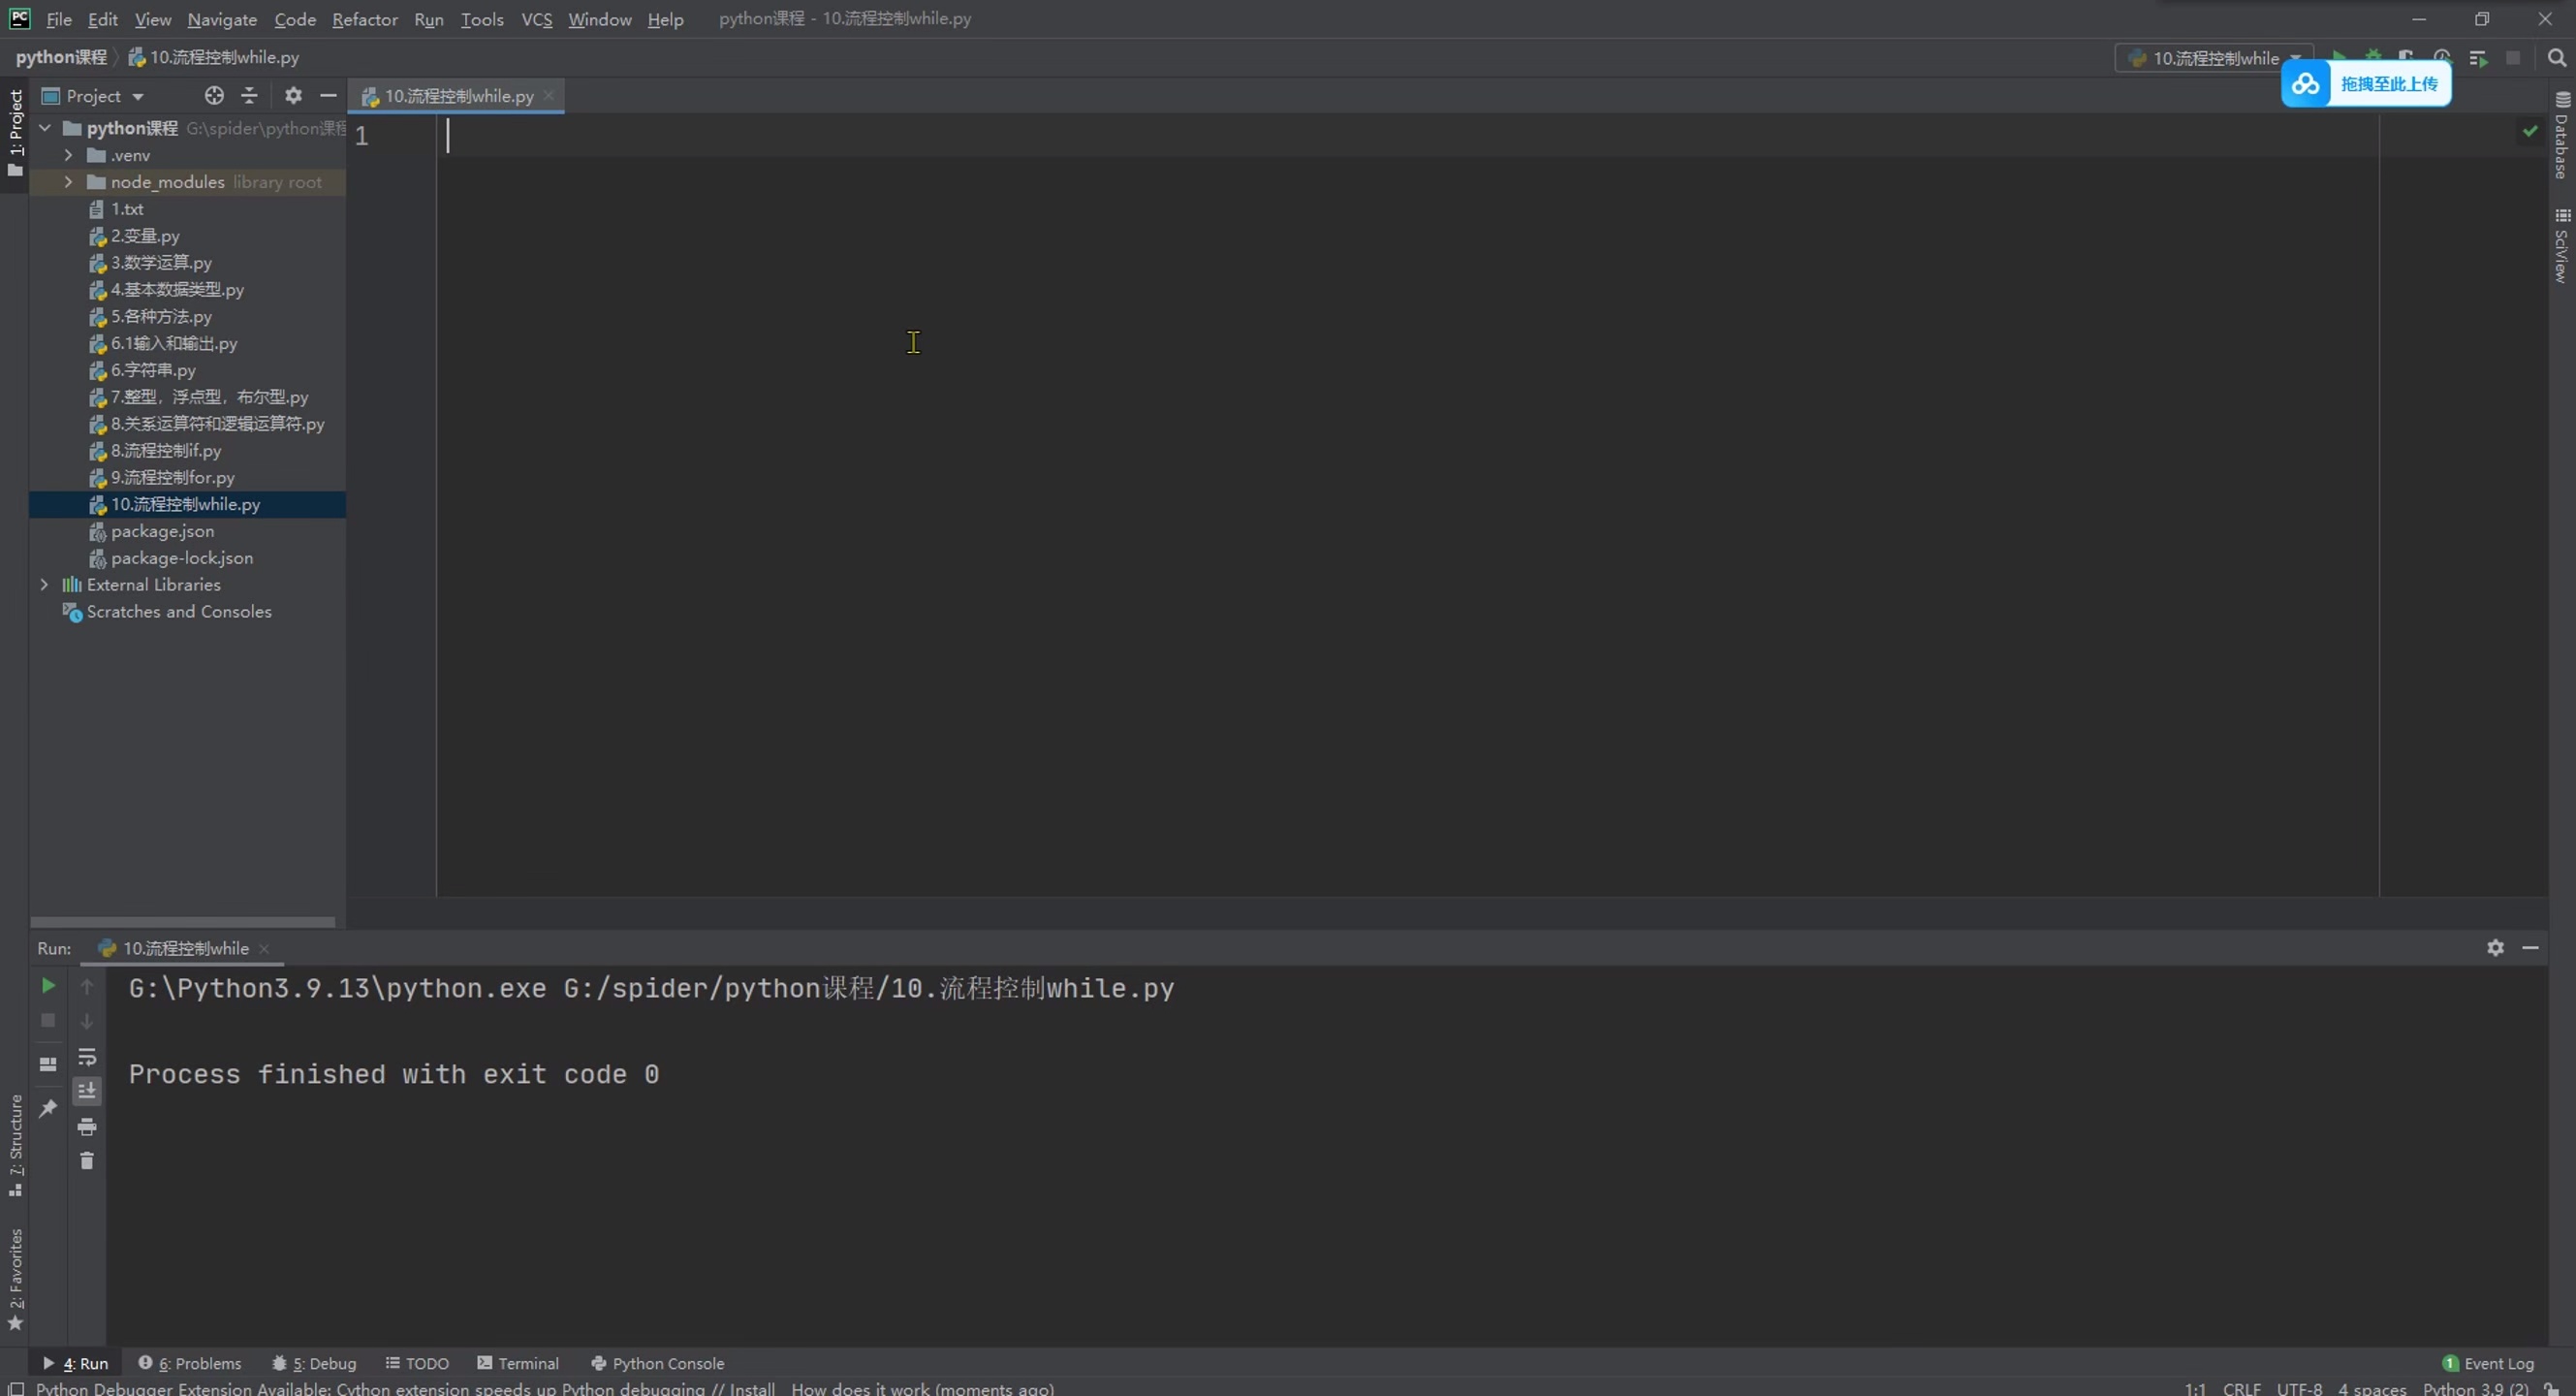Click Install link in debugger notification
Viewport: 2576px width, 1396px height.
click(752, 1388)
